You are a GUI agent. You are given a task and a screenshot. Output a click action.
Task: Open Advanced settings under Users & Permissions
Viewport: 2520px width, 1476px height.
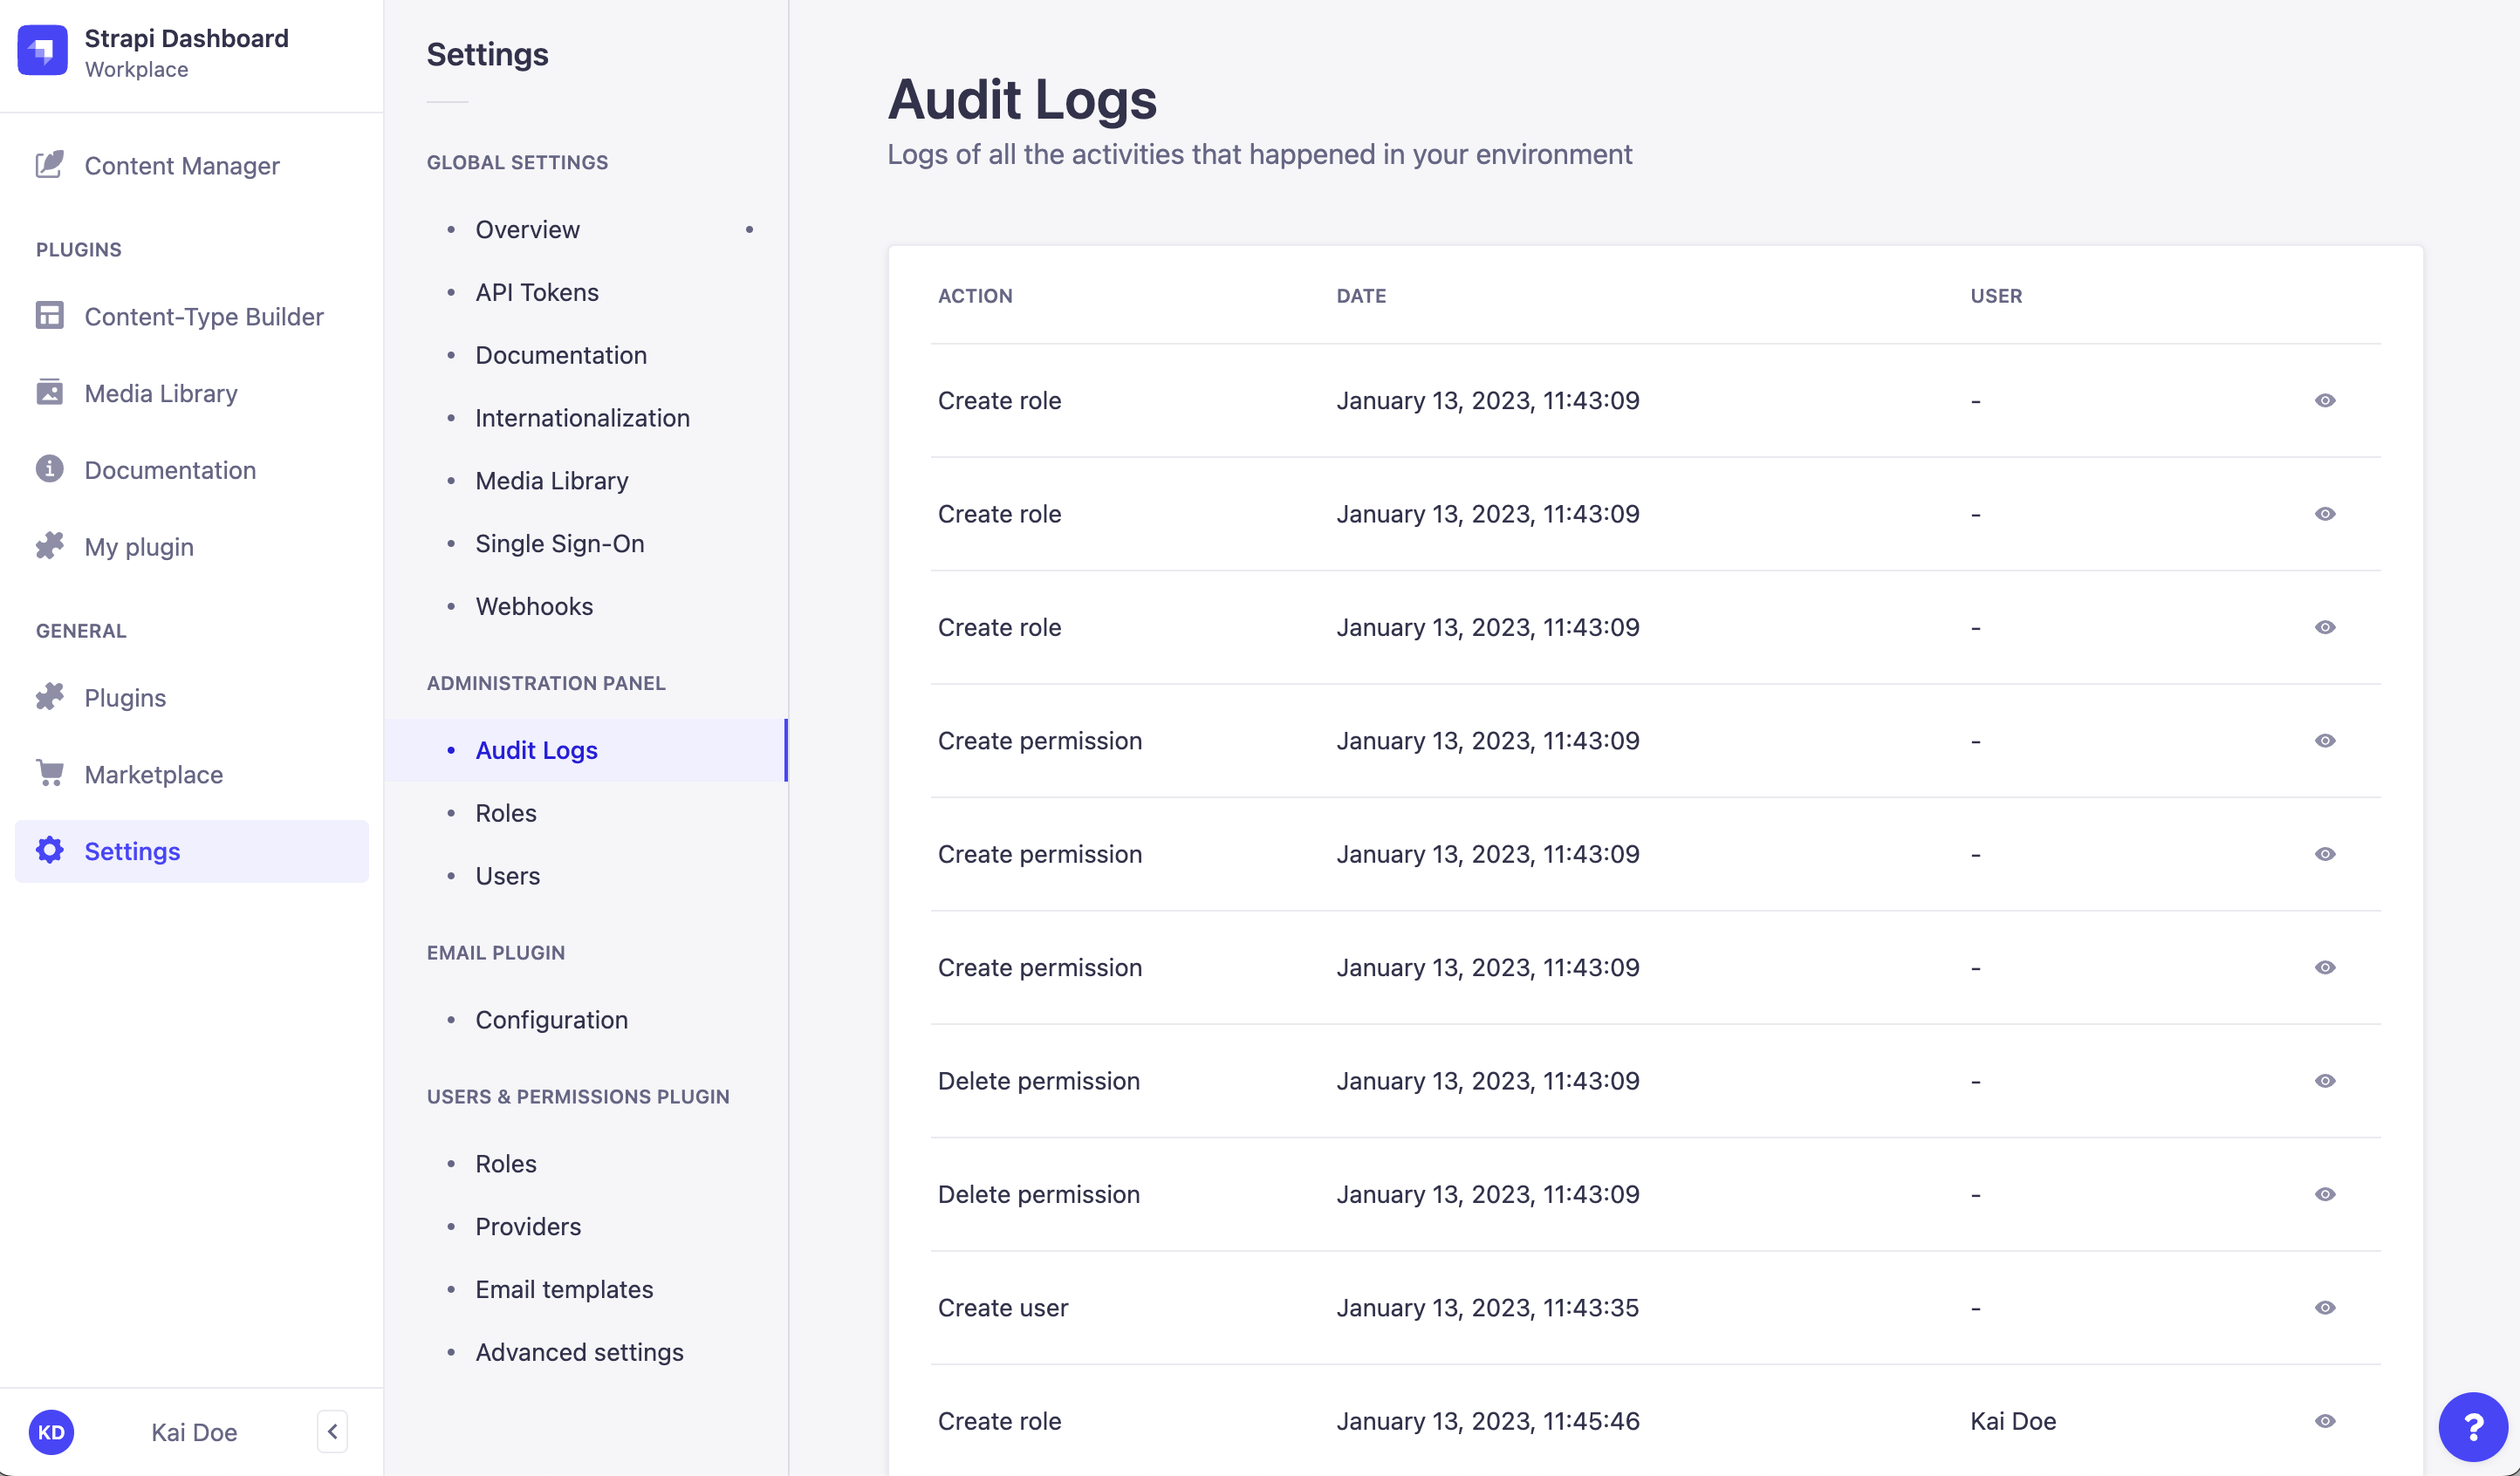click(579, 1352)
